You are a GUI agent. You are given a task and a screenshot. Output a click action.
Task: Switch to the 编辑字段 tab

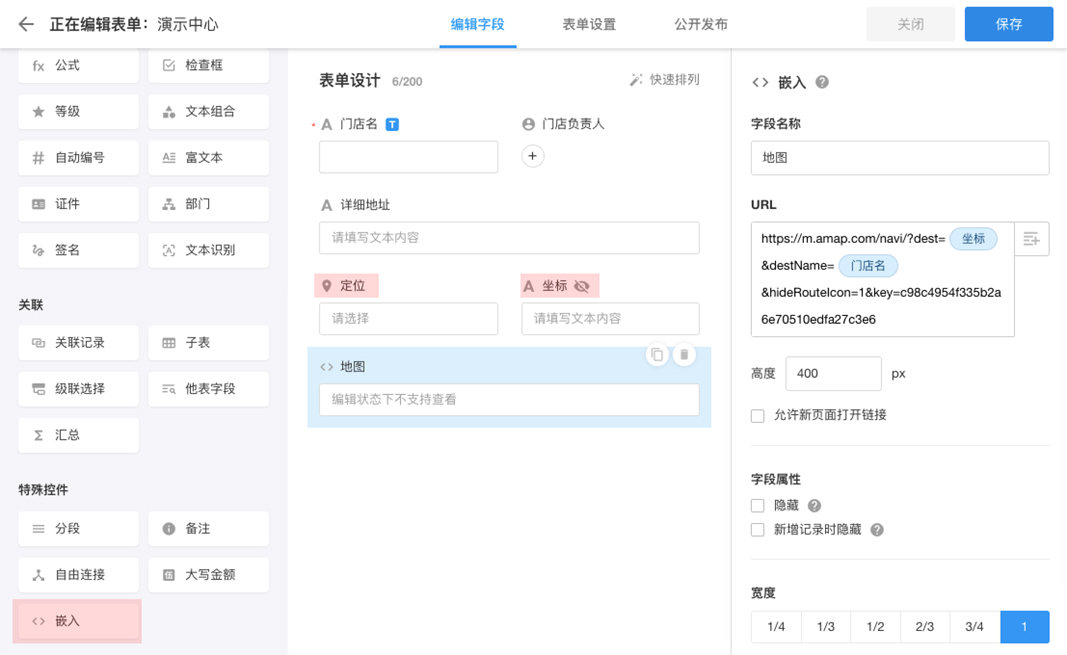point(478,24)
